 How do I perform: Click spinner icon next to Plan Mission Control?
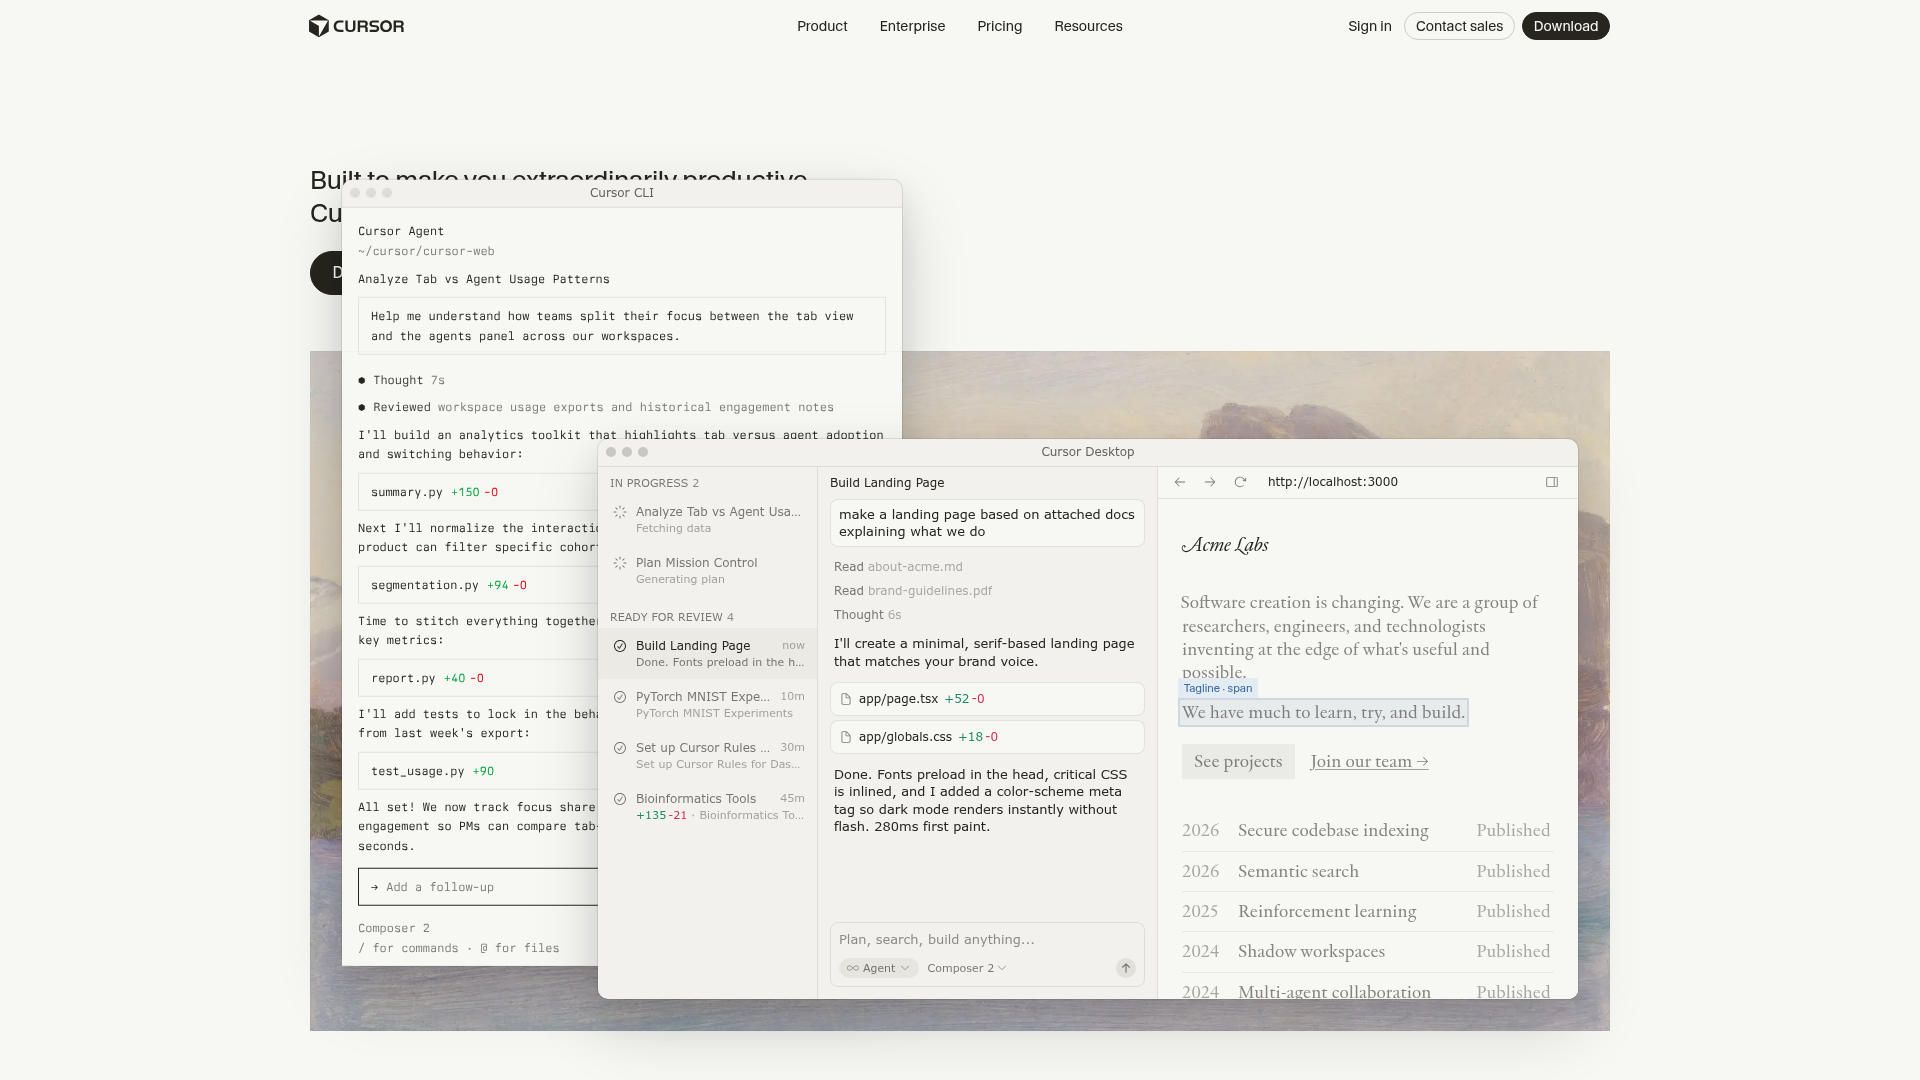620,563
